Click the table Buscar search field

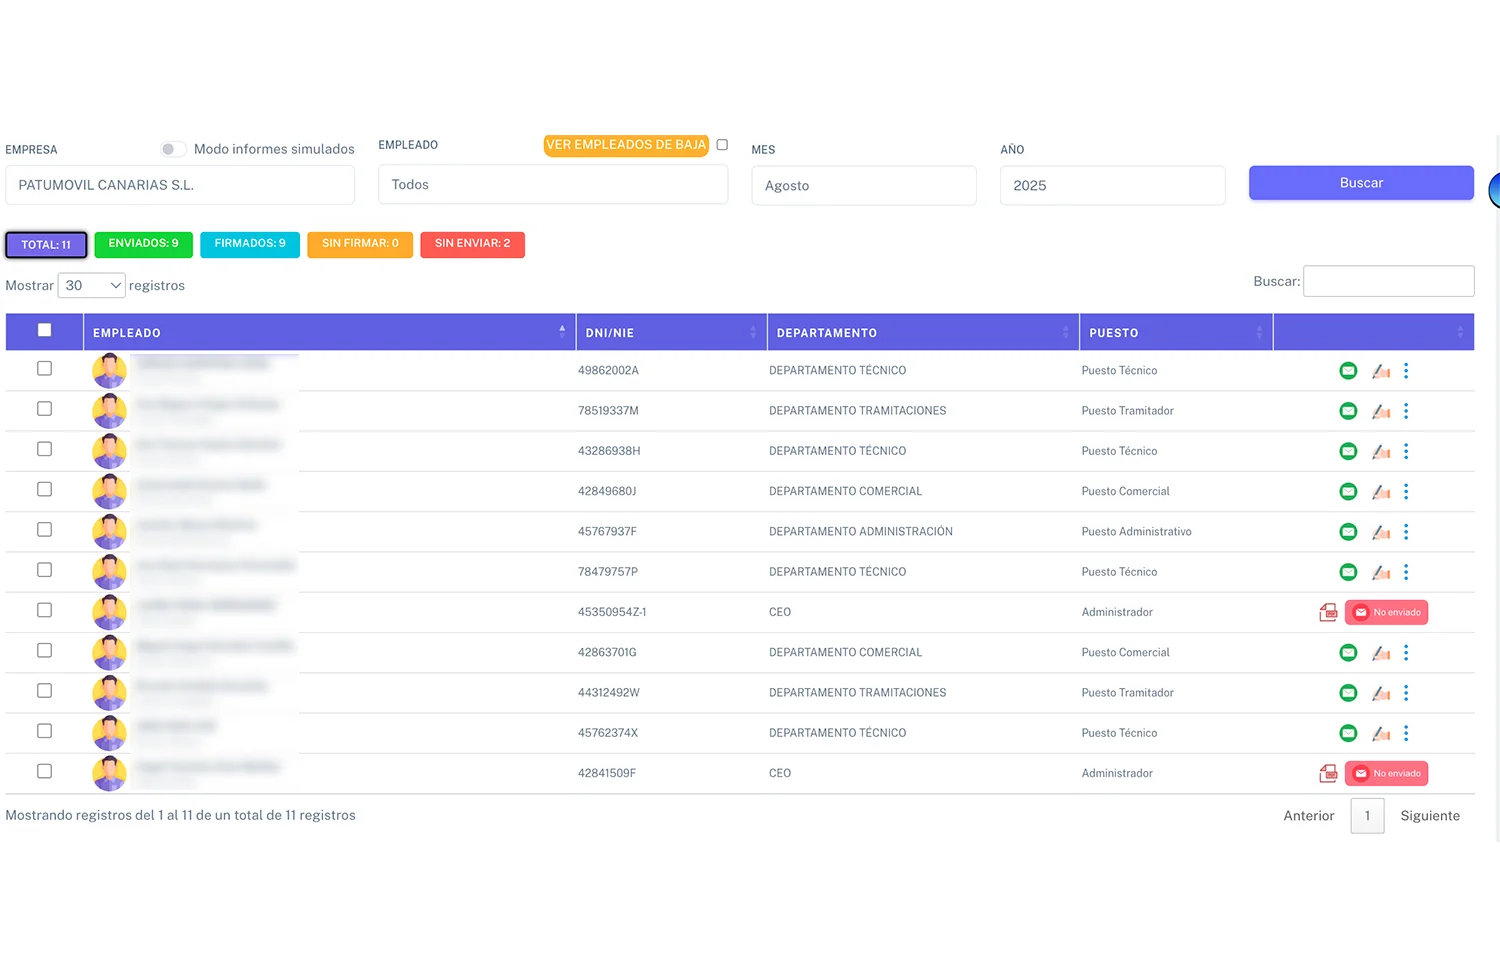[x=1388, y=282]
